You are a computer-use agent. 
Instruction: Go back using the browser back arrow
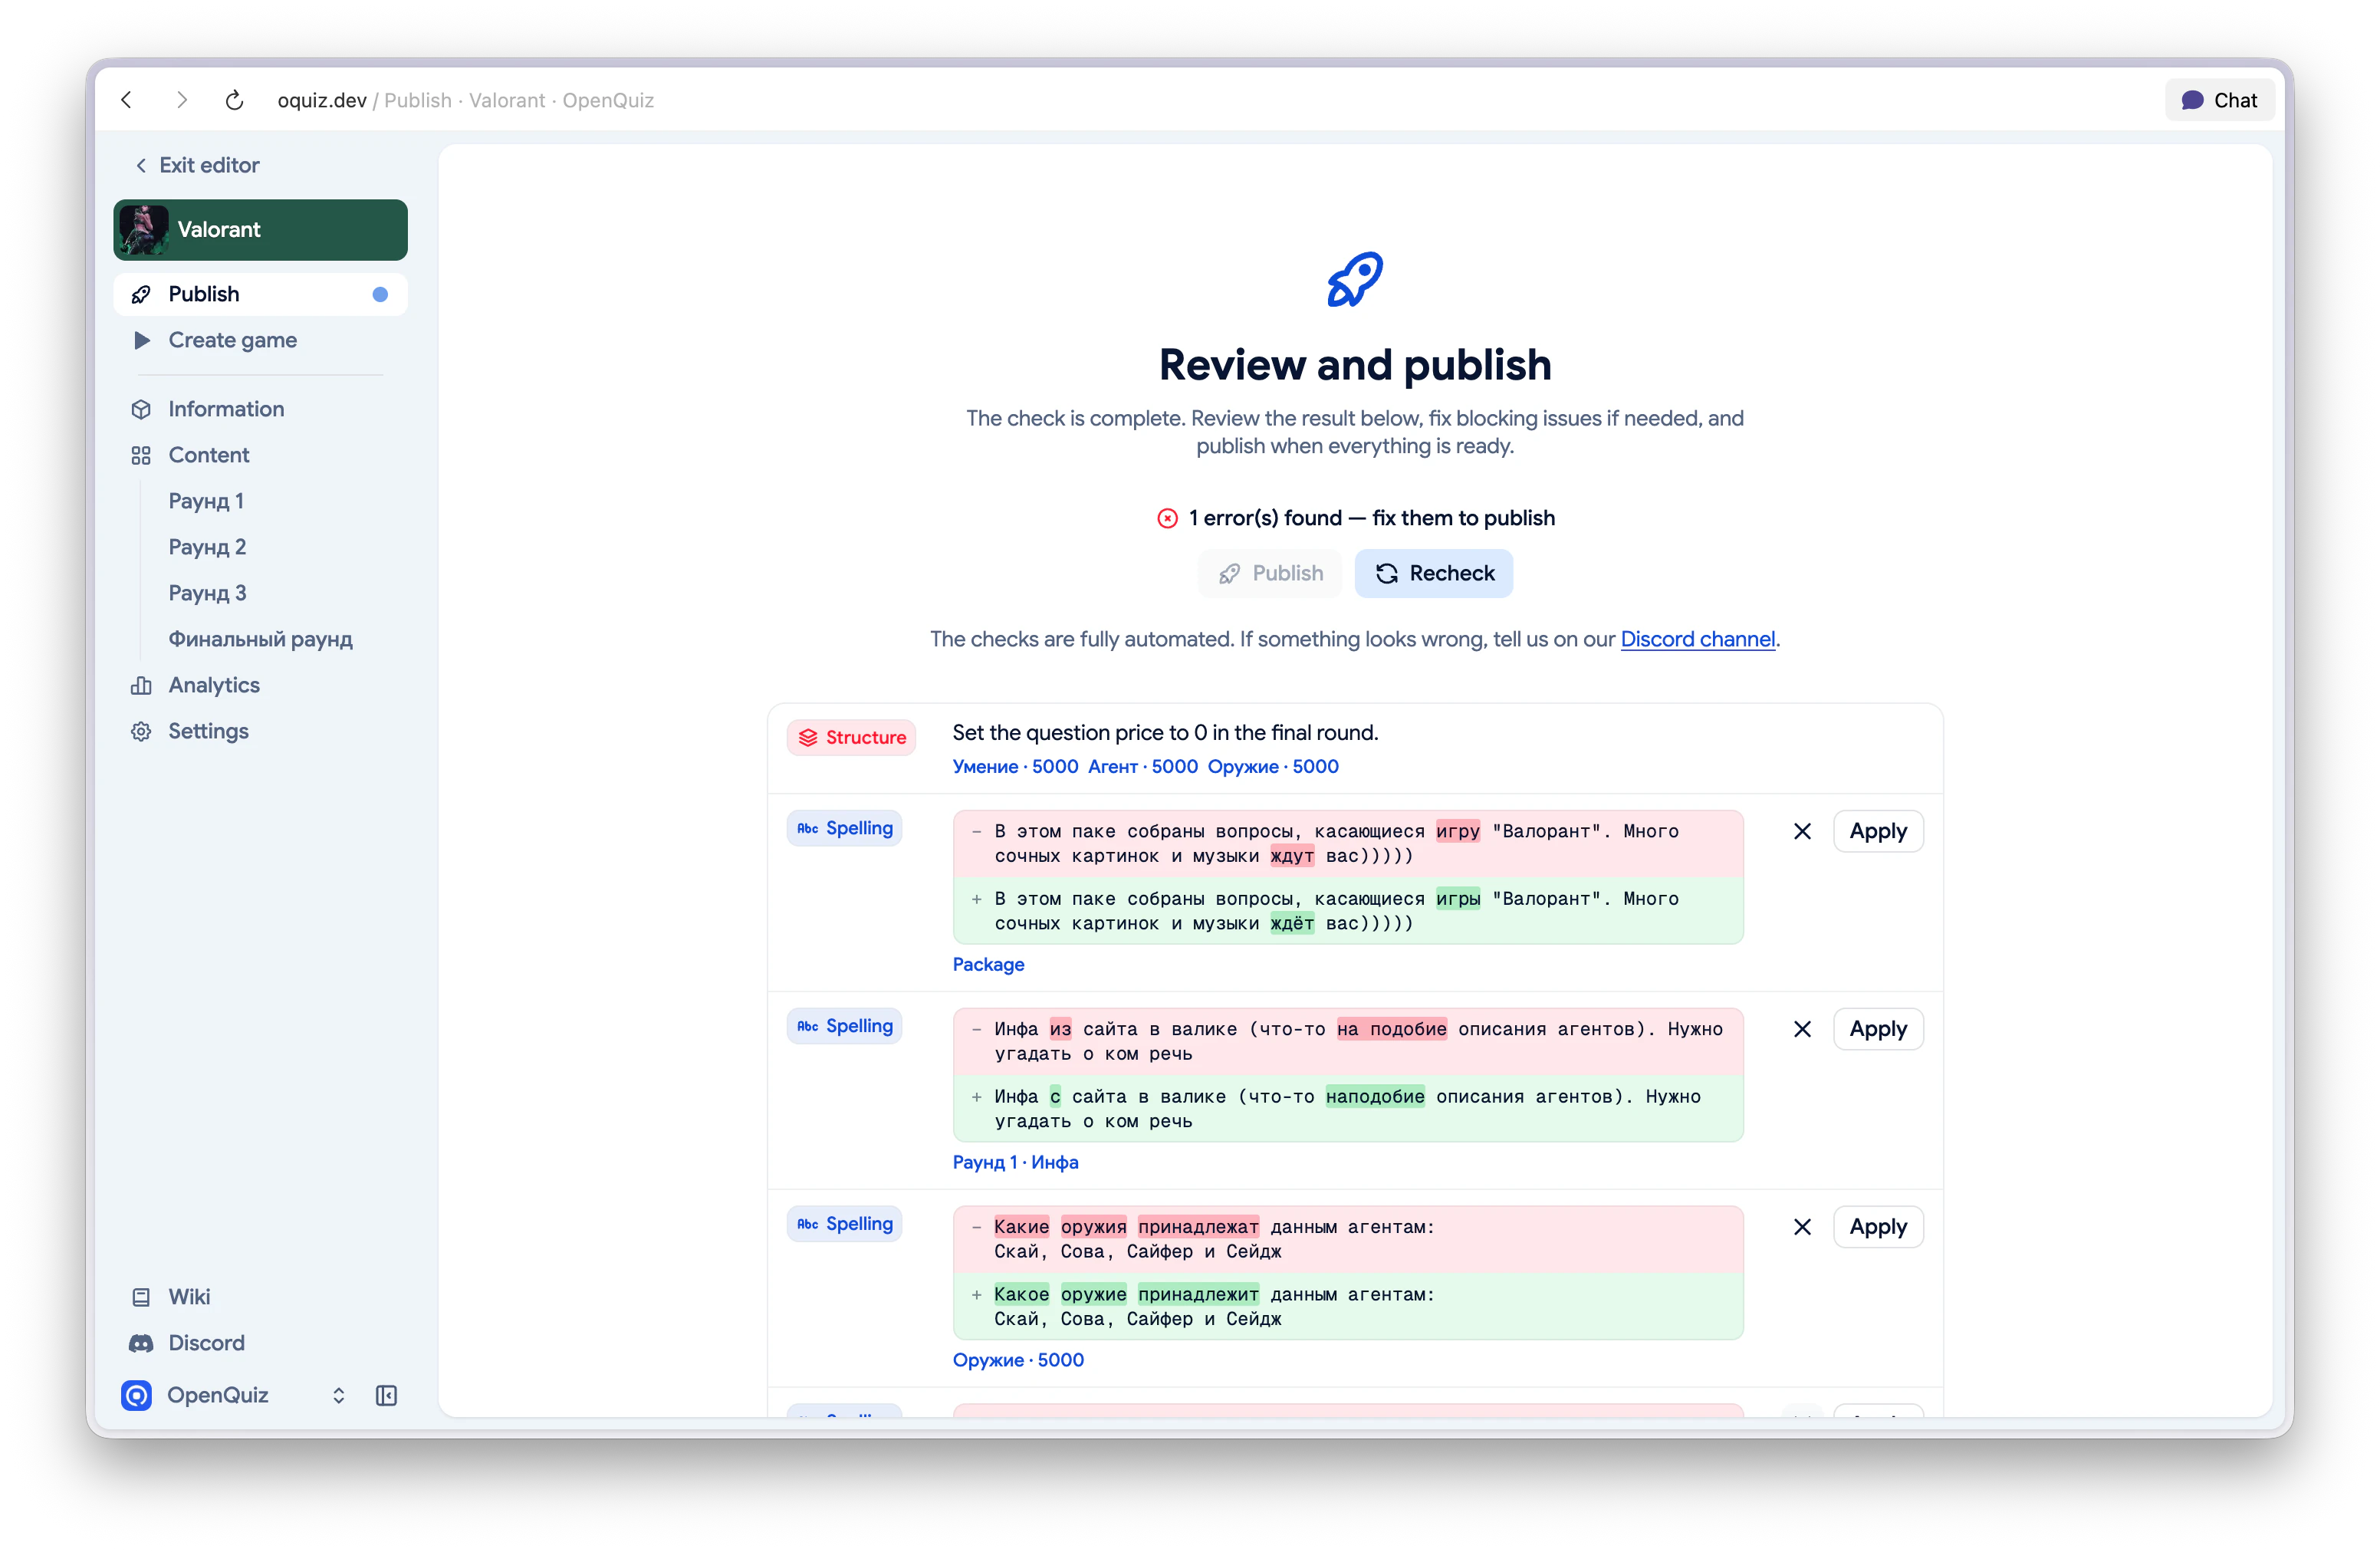pyautogui.click(x=127, y=100)
